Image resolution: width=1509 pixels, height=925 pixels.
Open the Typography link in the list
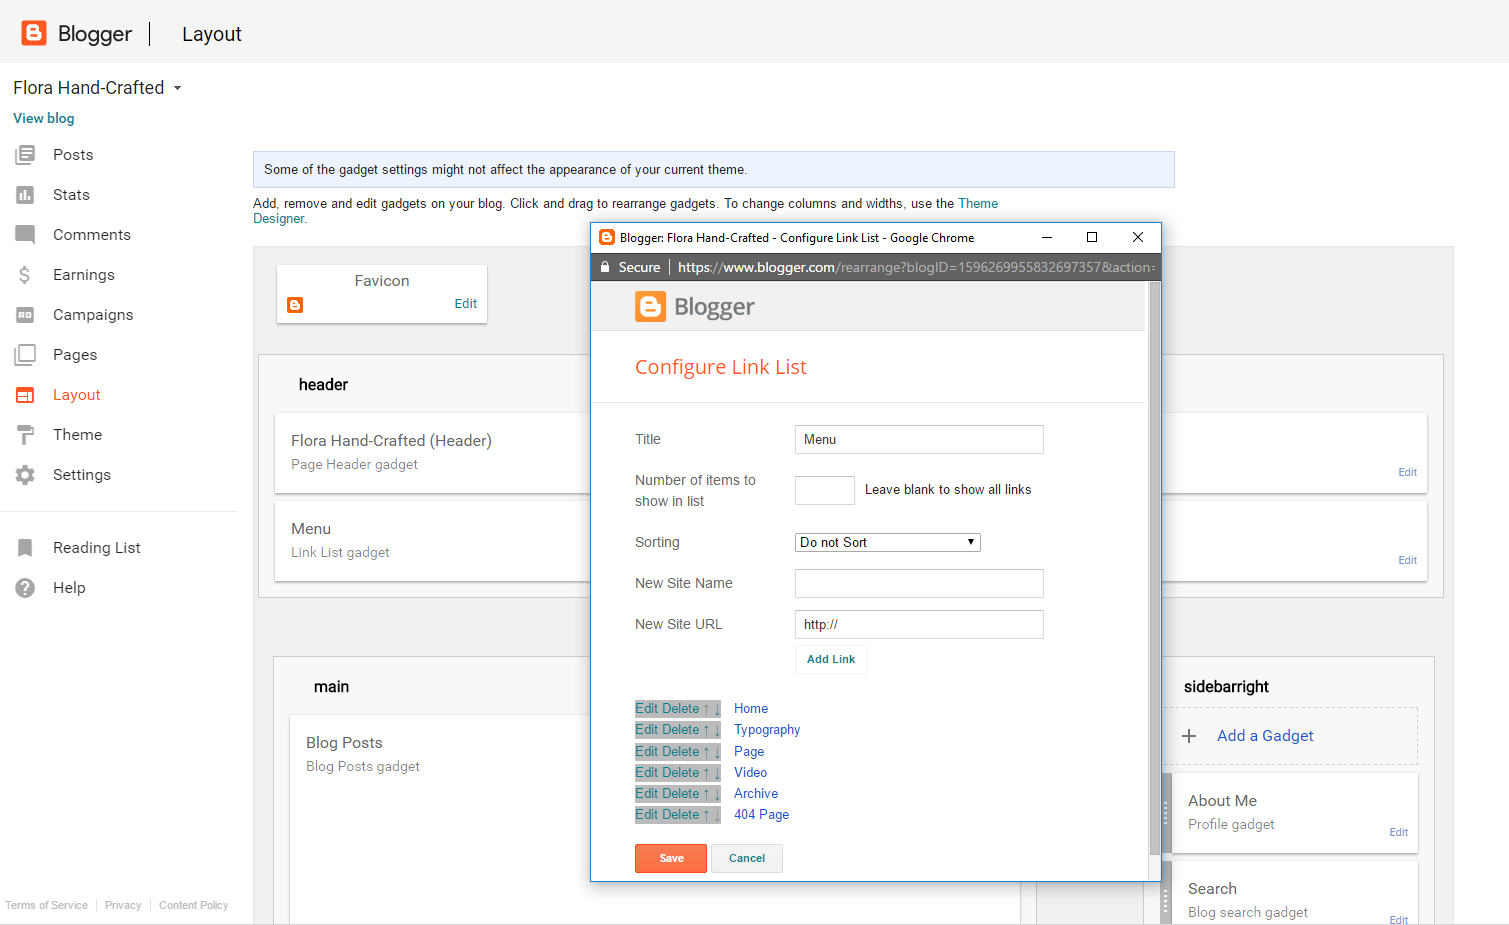[x=767, y=730]
